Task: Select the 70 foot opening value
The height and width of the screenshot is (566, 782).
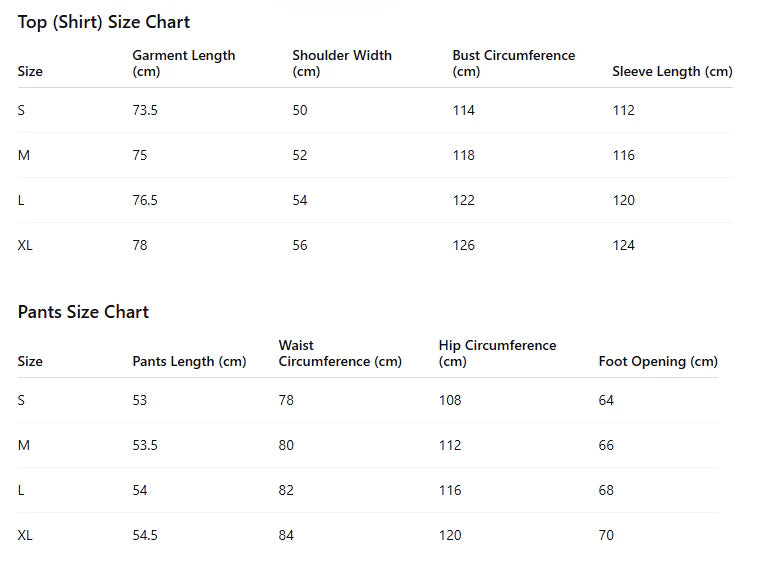Action: (606, 536)
